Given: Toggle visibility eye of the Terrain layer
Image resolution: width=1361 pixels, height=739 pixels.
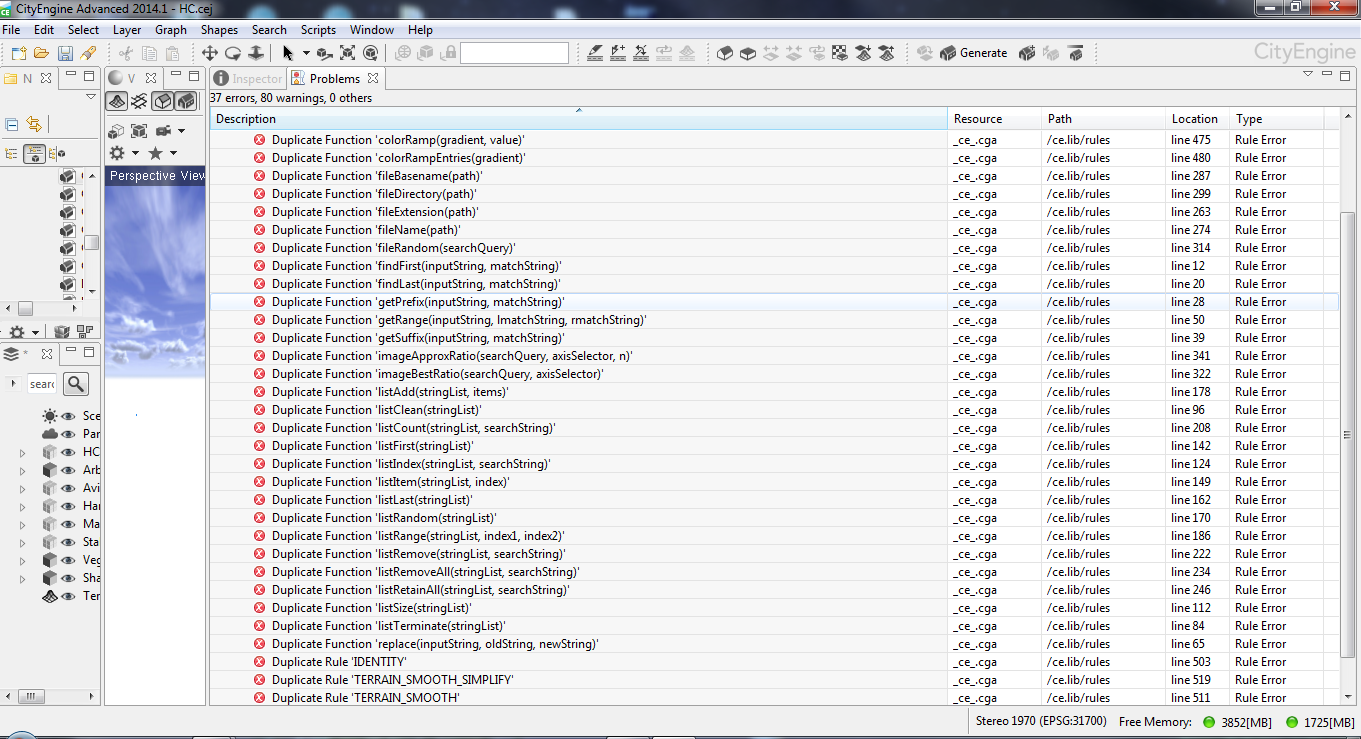Looking at the screenshot, I should 69,596.
